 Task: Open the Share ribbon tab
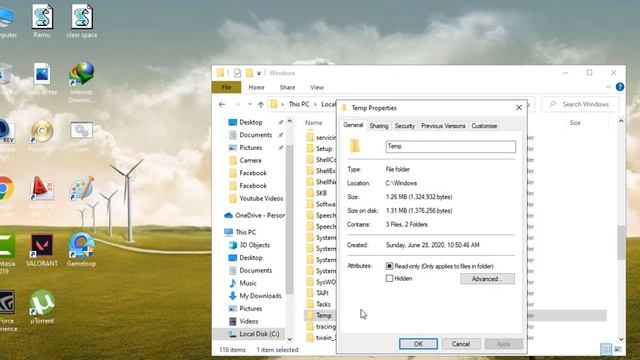(x=287, y=87)
